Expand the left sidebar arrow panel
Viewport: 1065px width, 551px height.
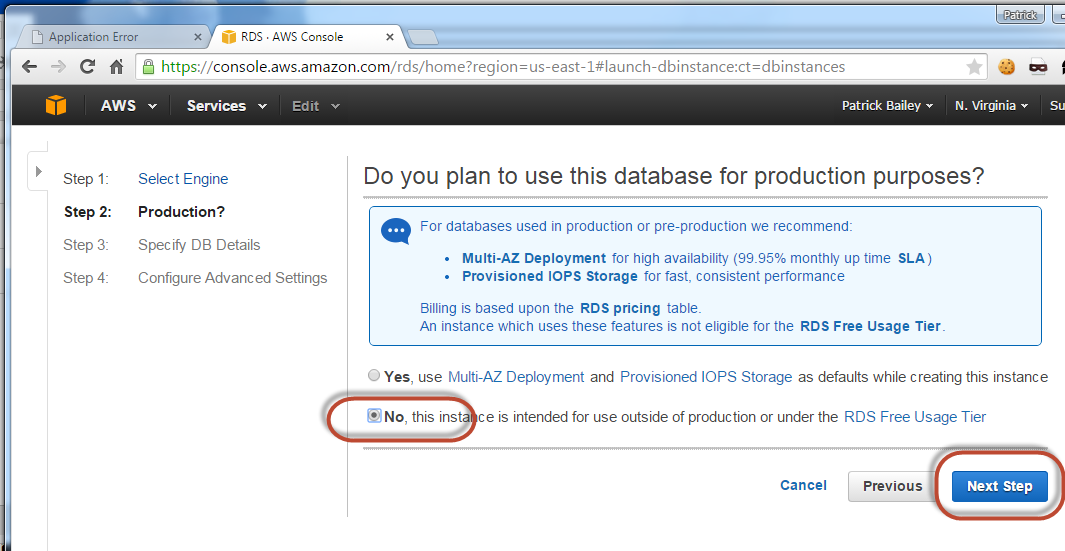point(38,171)
